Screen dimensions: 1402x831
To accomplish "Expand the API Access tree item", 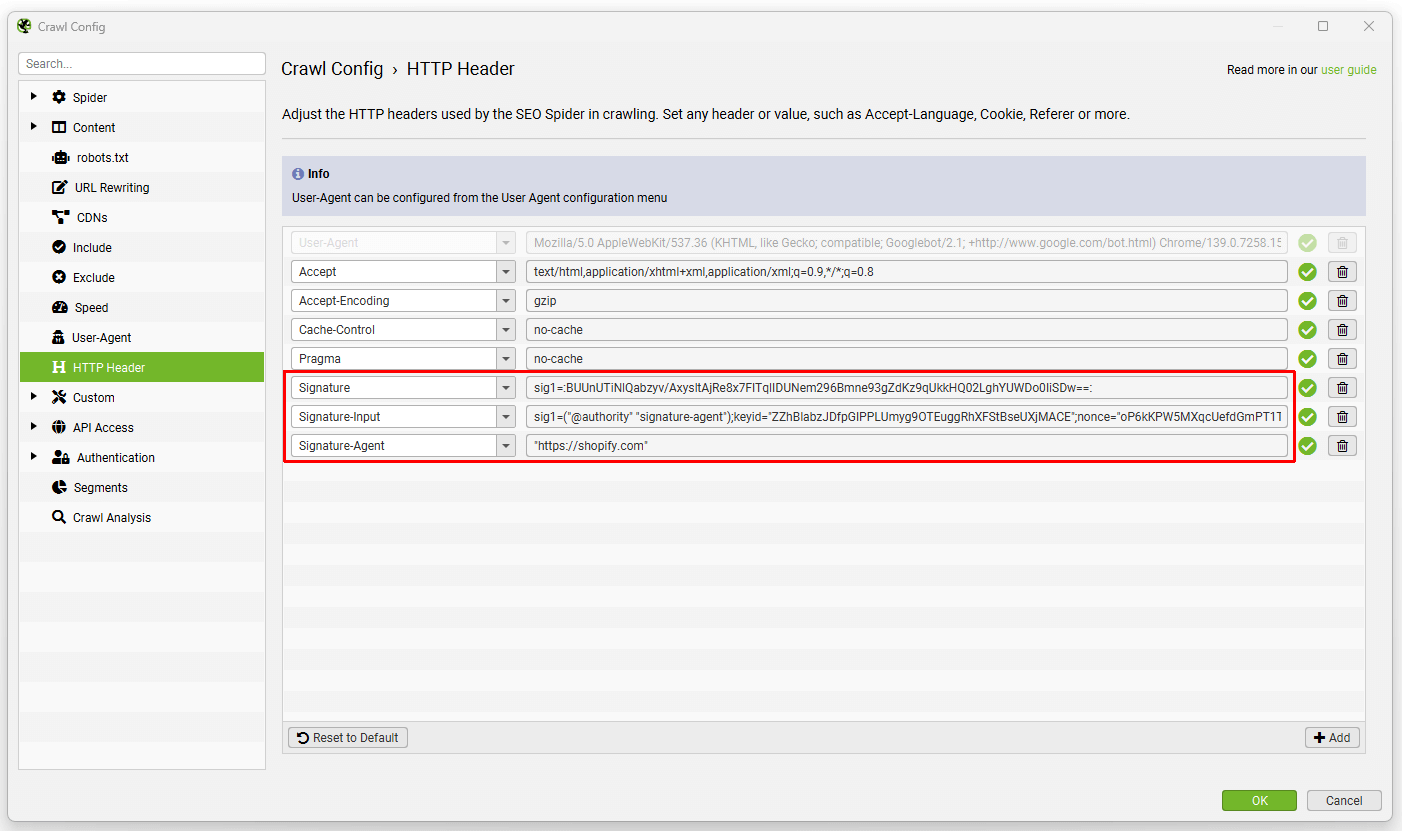I will (33, 427).
